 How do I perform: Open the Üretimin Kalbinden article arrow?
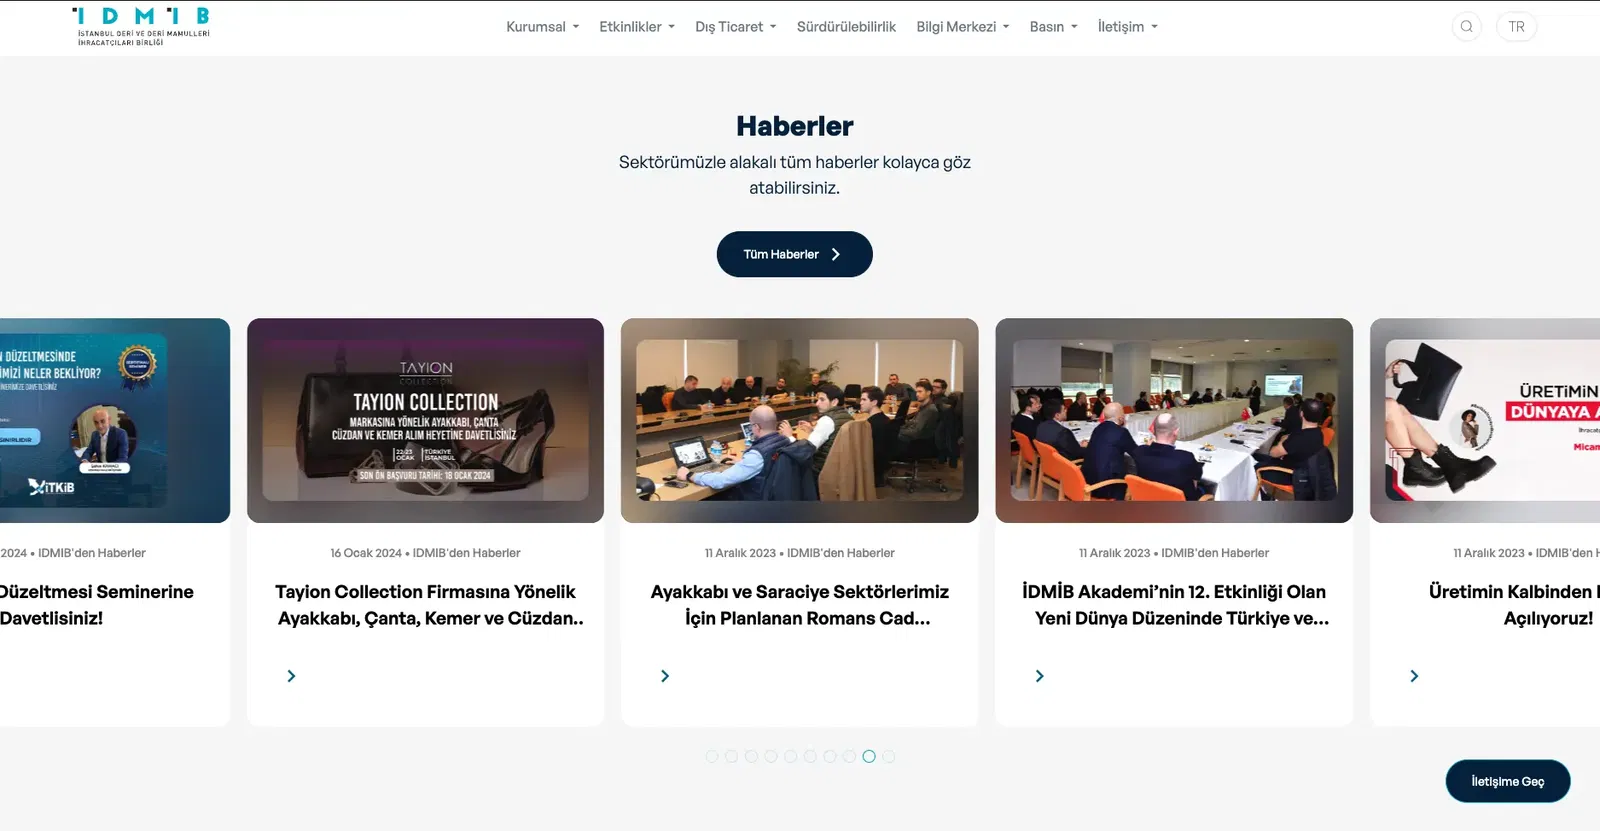point(1414,676)
